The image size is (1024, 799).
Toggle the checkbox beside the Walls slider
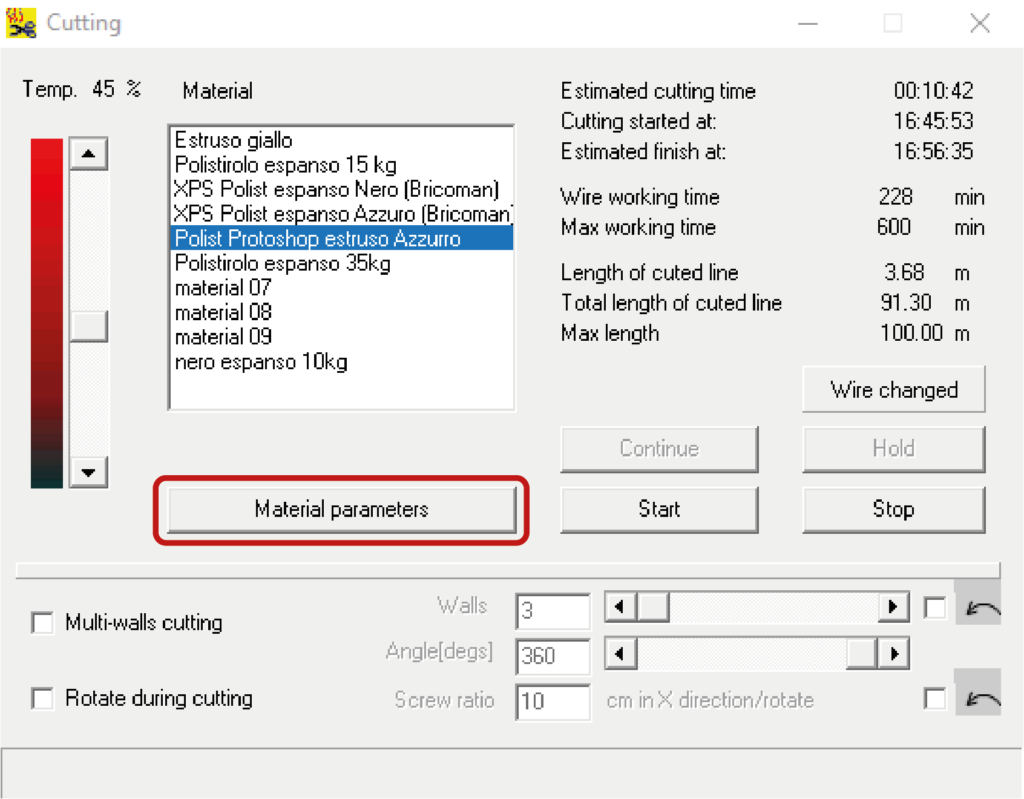935,608
